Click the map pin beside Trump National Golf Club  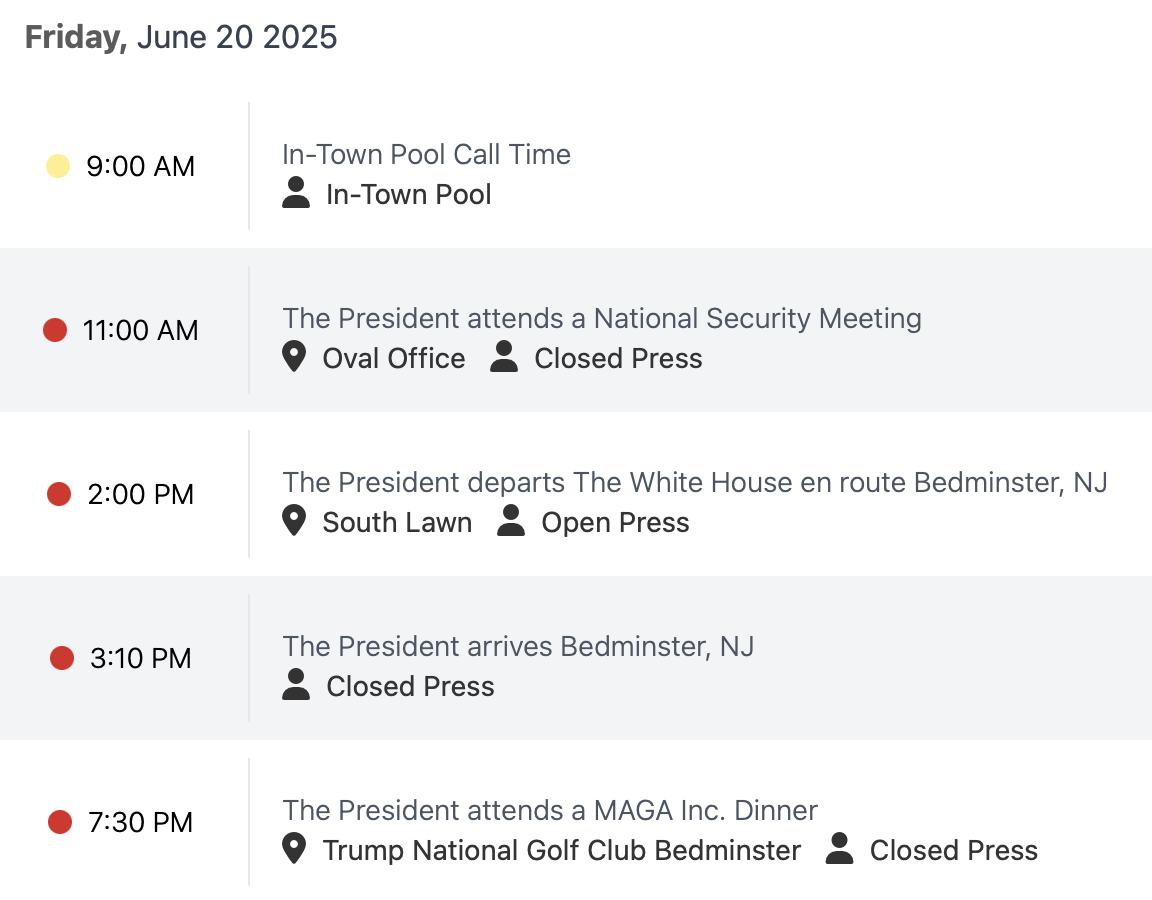click(x=294, y=849)
